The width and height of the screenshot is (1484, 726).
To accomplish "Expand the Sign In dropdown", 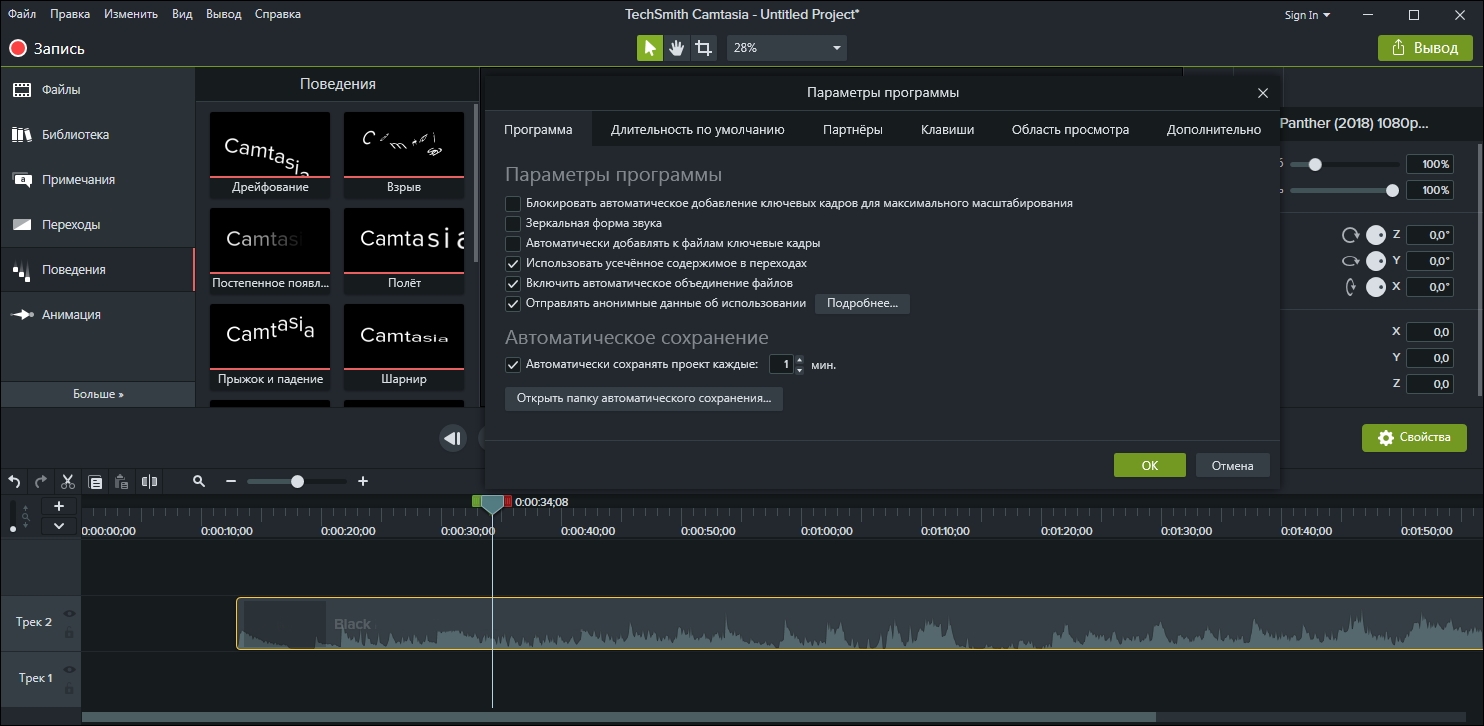I will (1307, 15).
